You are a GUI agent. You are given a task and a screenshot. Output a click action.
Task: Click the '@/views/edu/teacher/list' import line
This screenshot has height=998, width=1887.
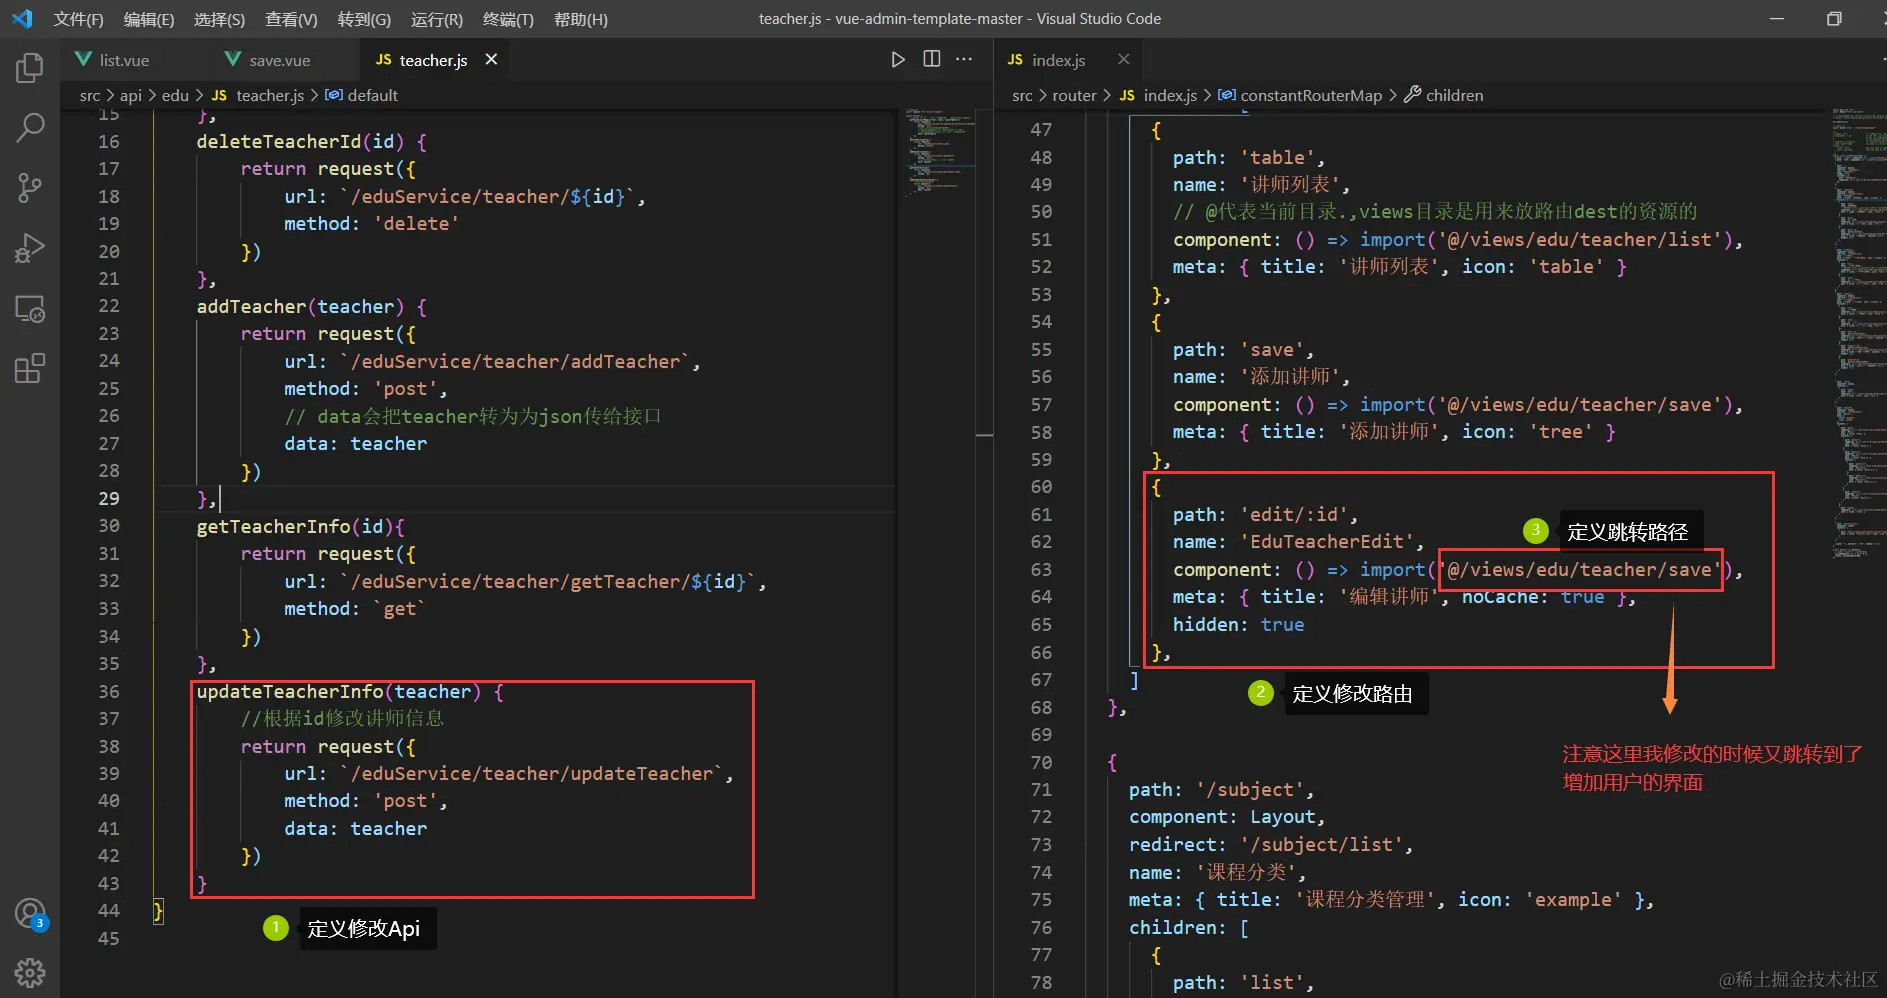[x=1458, y=239]
